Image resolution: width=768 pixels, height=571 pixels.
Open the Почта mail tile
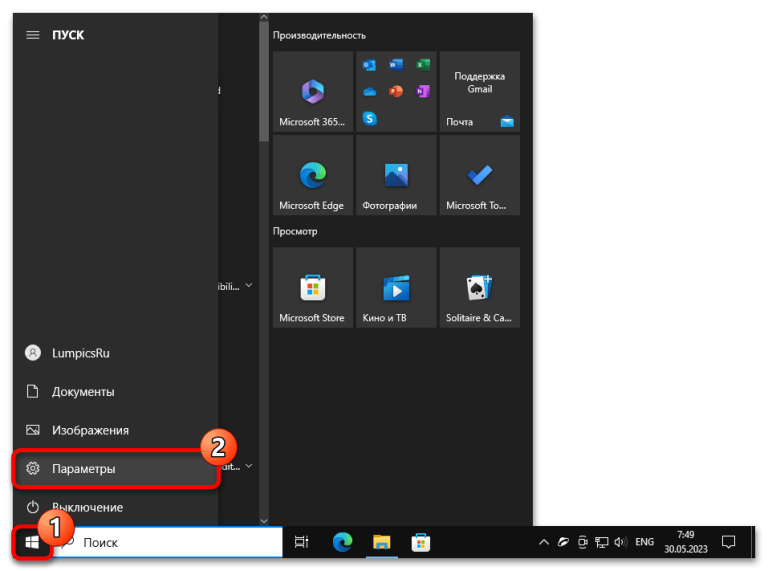coord(480,92)
